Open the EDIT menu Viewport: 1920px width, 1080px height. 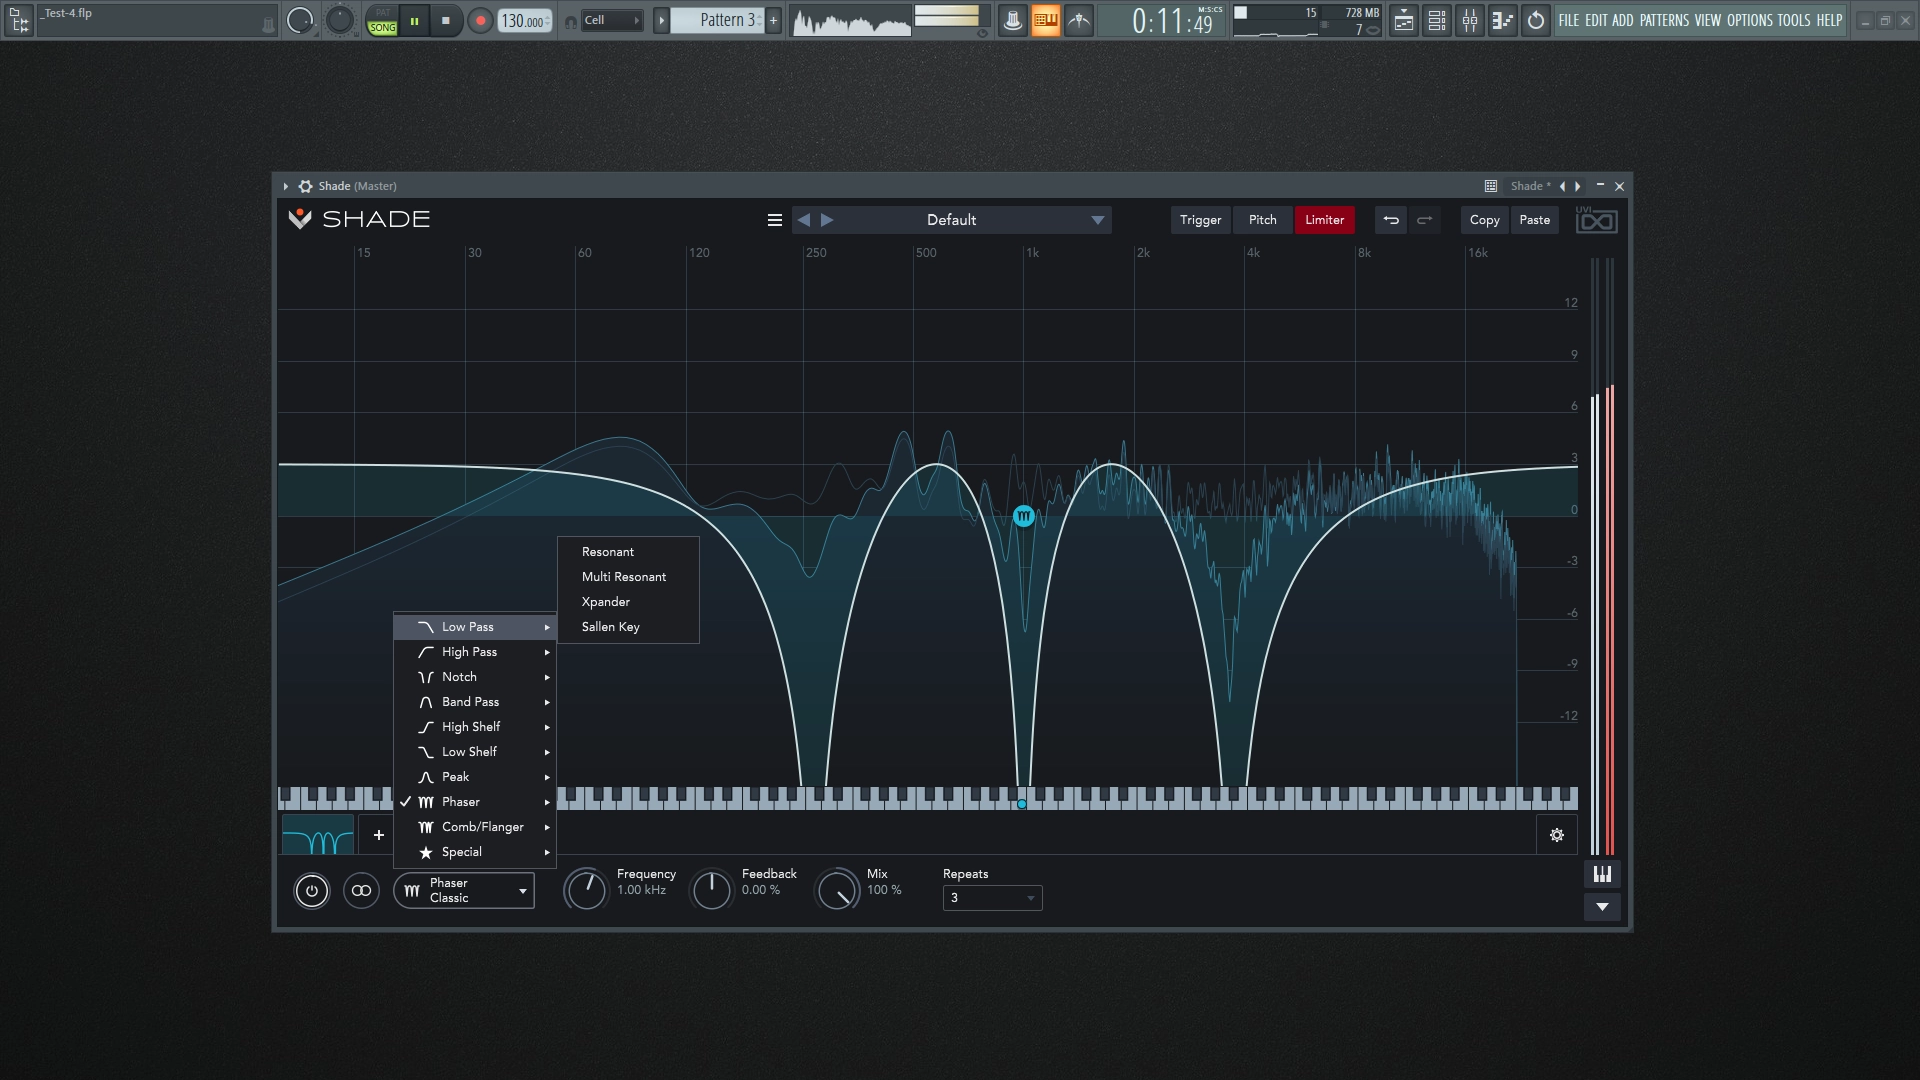tap(1596, 20)
